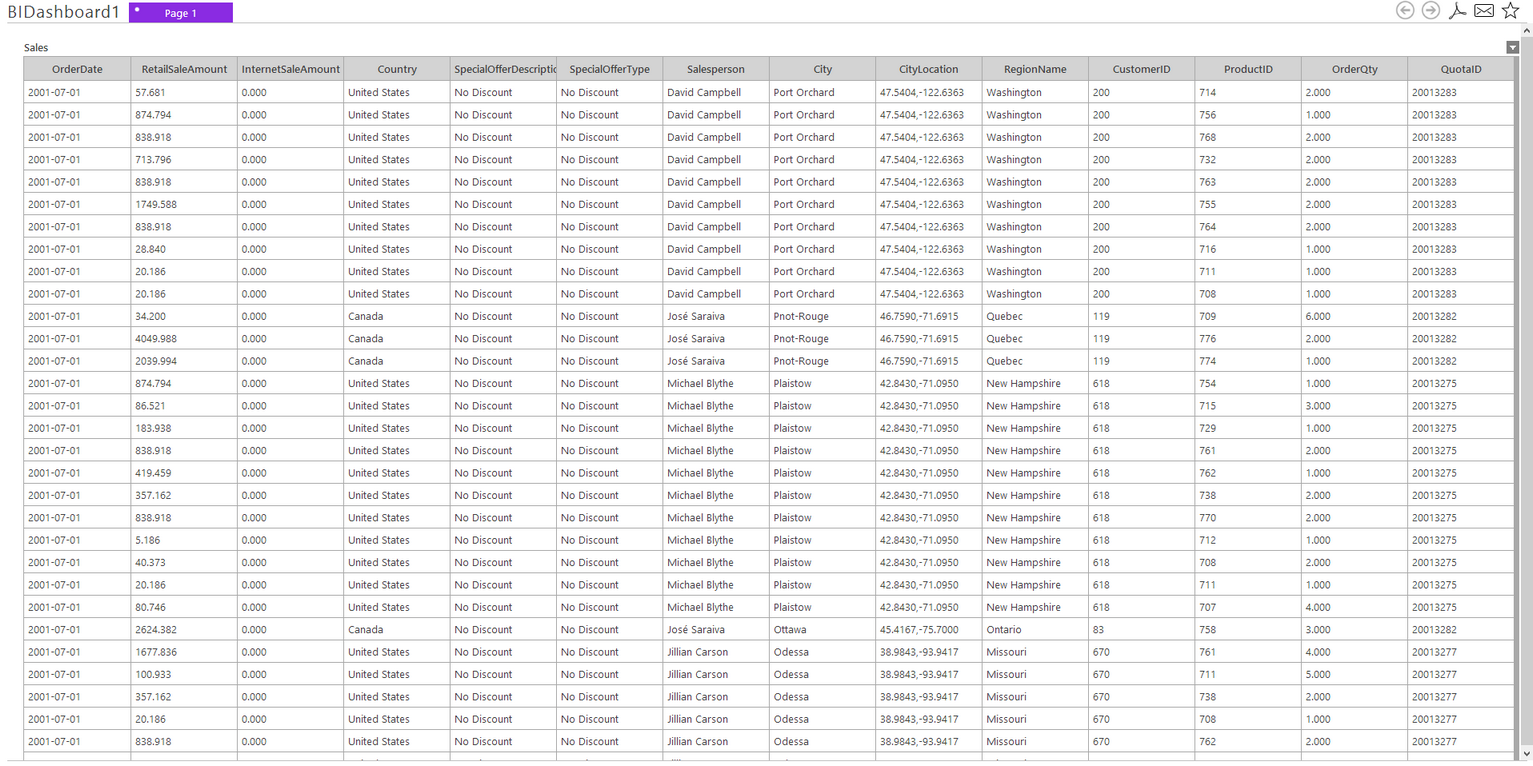Click the ProductID cell 732

click(x=1248, y=159)
